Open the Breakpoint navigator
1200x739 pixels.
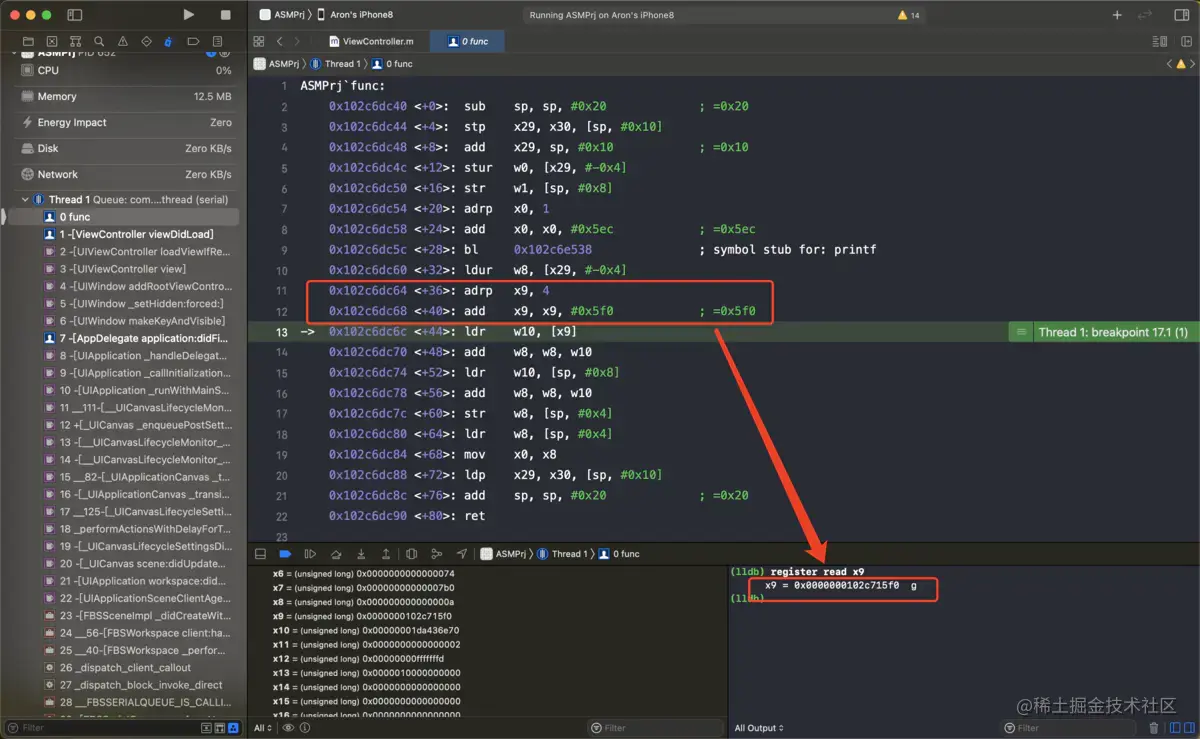click(x=193, y=41)
